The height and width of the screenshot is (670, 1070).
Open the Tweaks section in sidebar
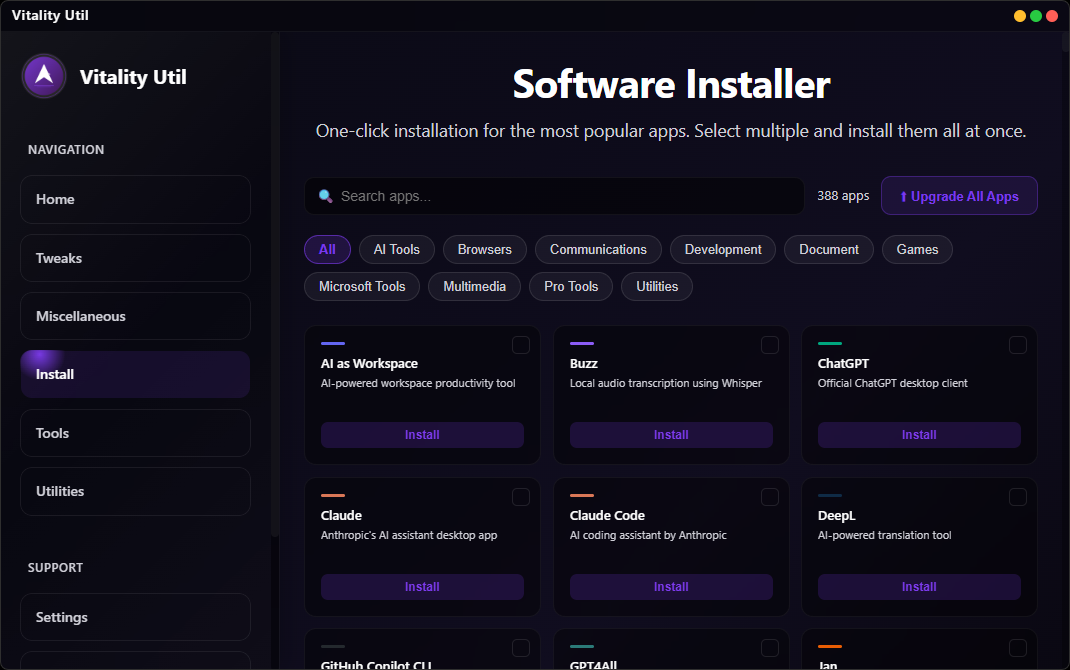coord(135,258)
